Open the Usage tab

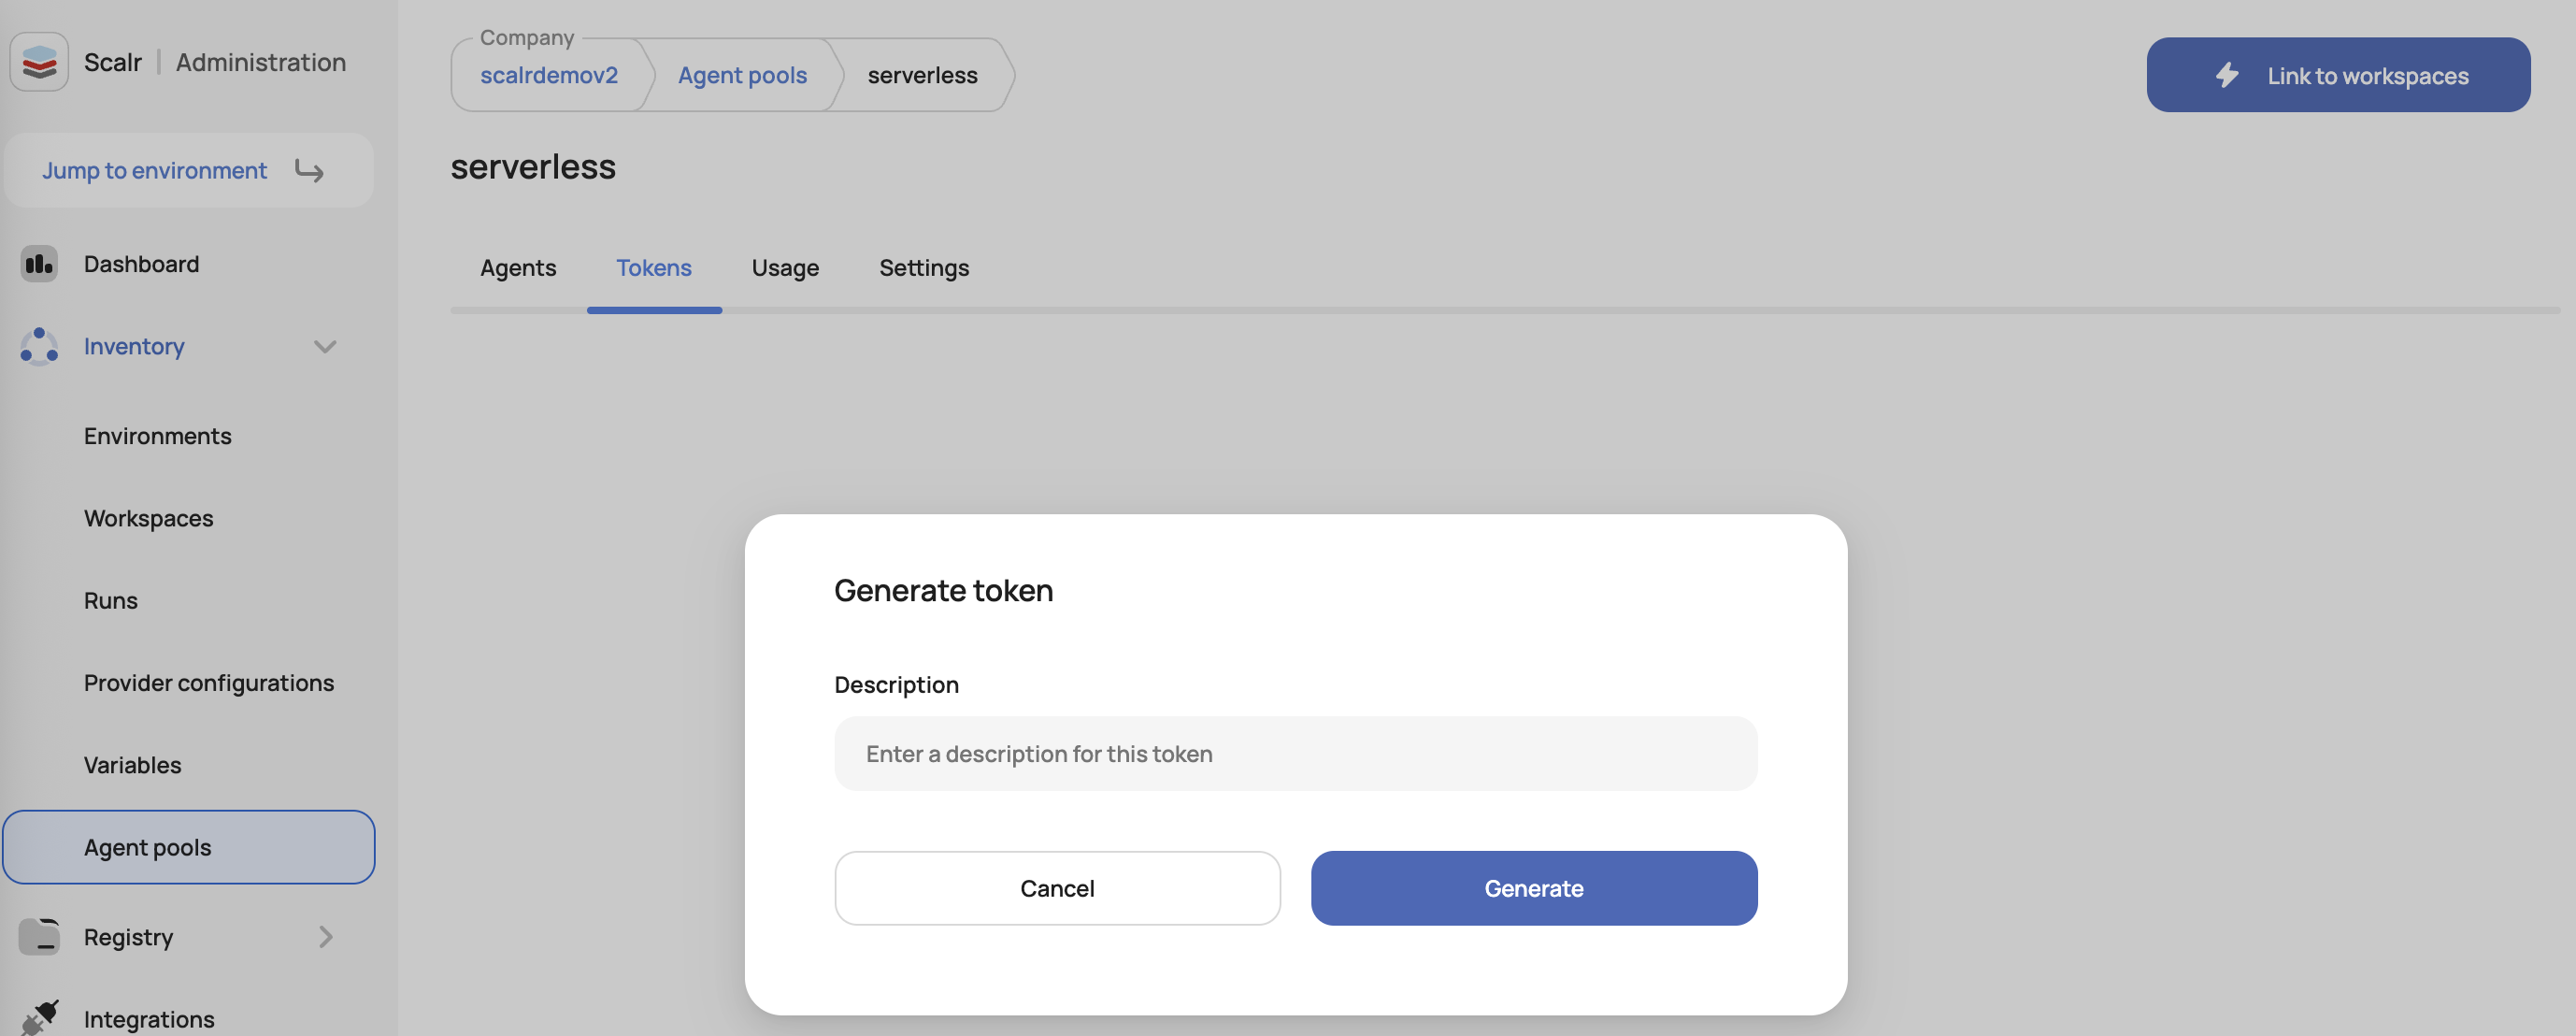(785, 268)
